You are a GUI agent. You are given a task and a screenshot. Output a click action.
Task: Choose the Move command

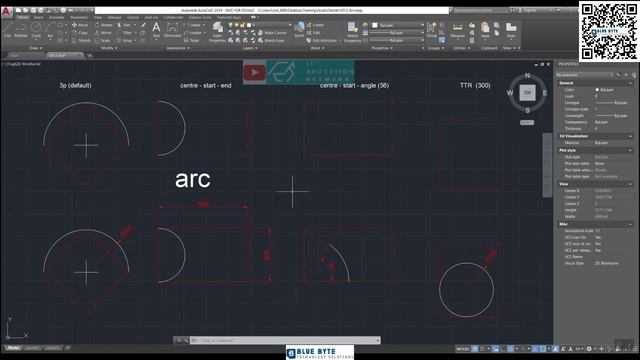(80, 25)
